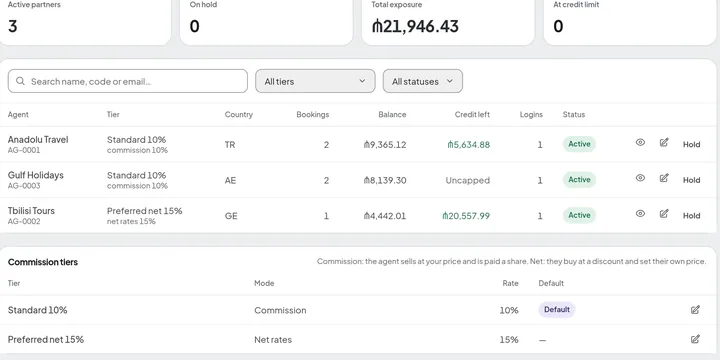Edit the Standard 10% commission tier
This screenshot has width=720, height=360.
coord(695,309)
